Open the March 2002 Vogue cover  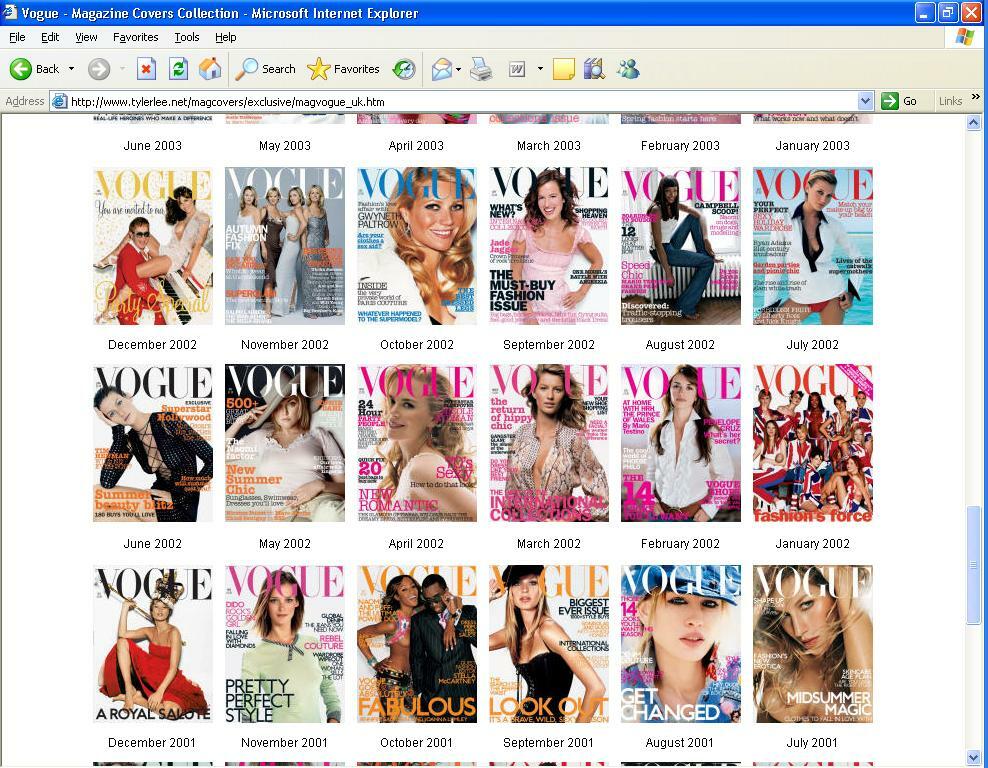point(549,443)
